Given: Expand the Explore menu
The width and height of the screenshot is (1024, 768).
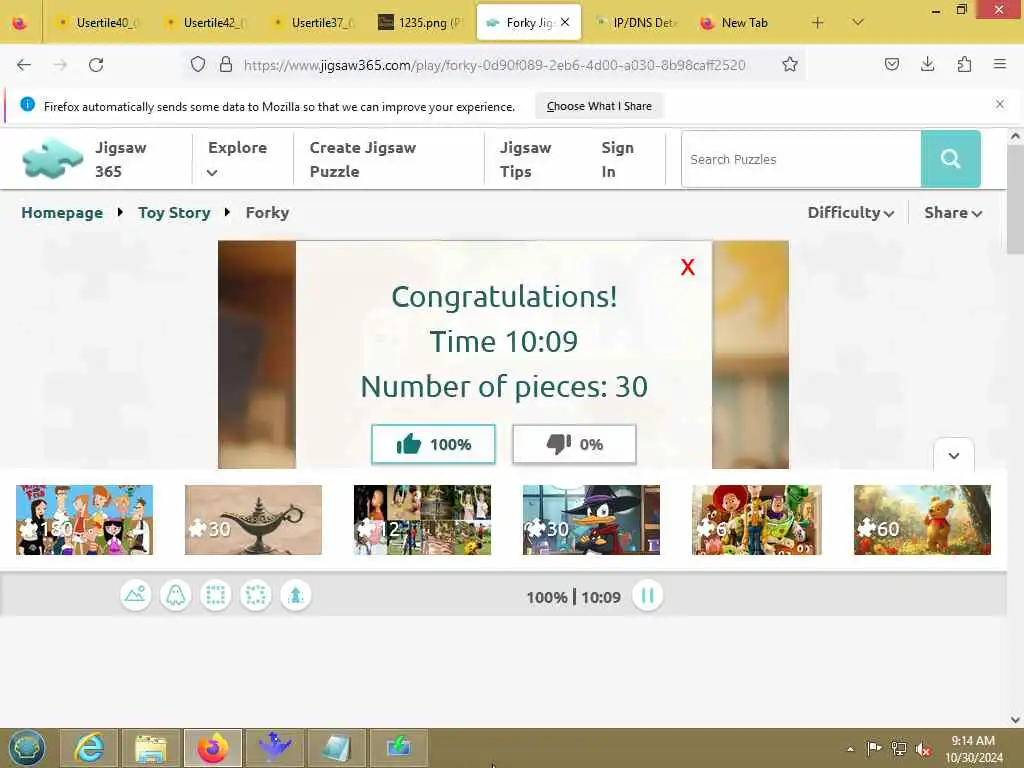Looking at the screenshot, I should tap(237, 159).
